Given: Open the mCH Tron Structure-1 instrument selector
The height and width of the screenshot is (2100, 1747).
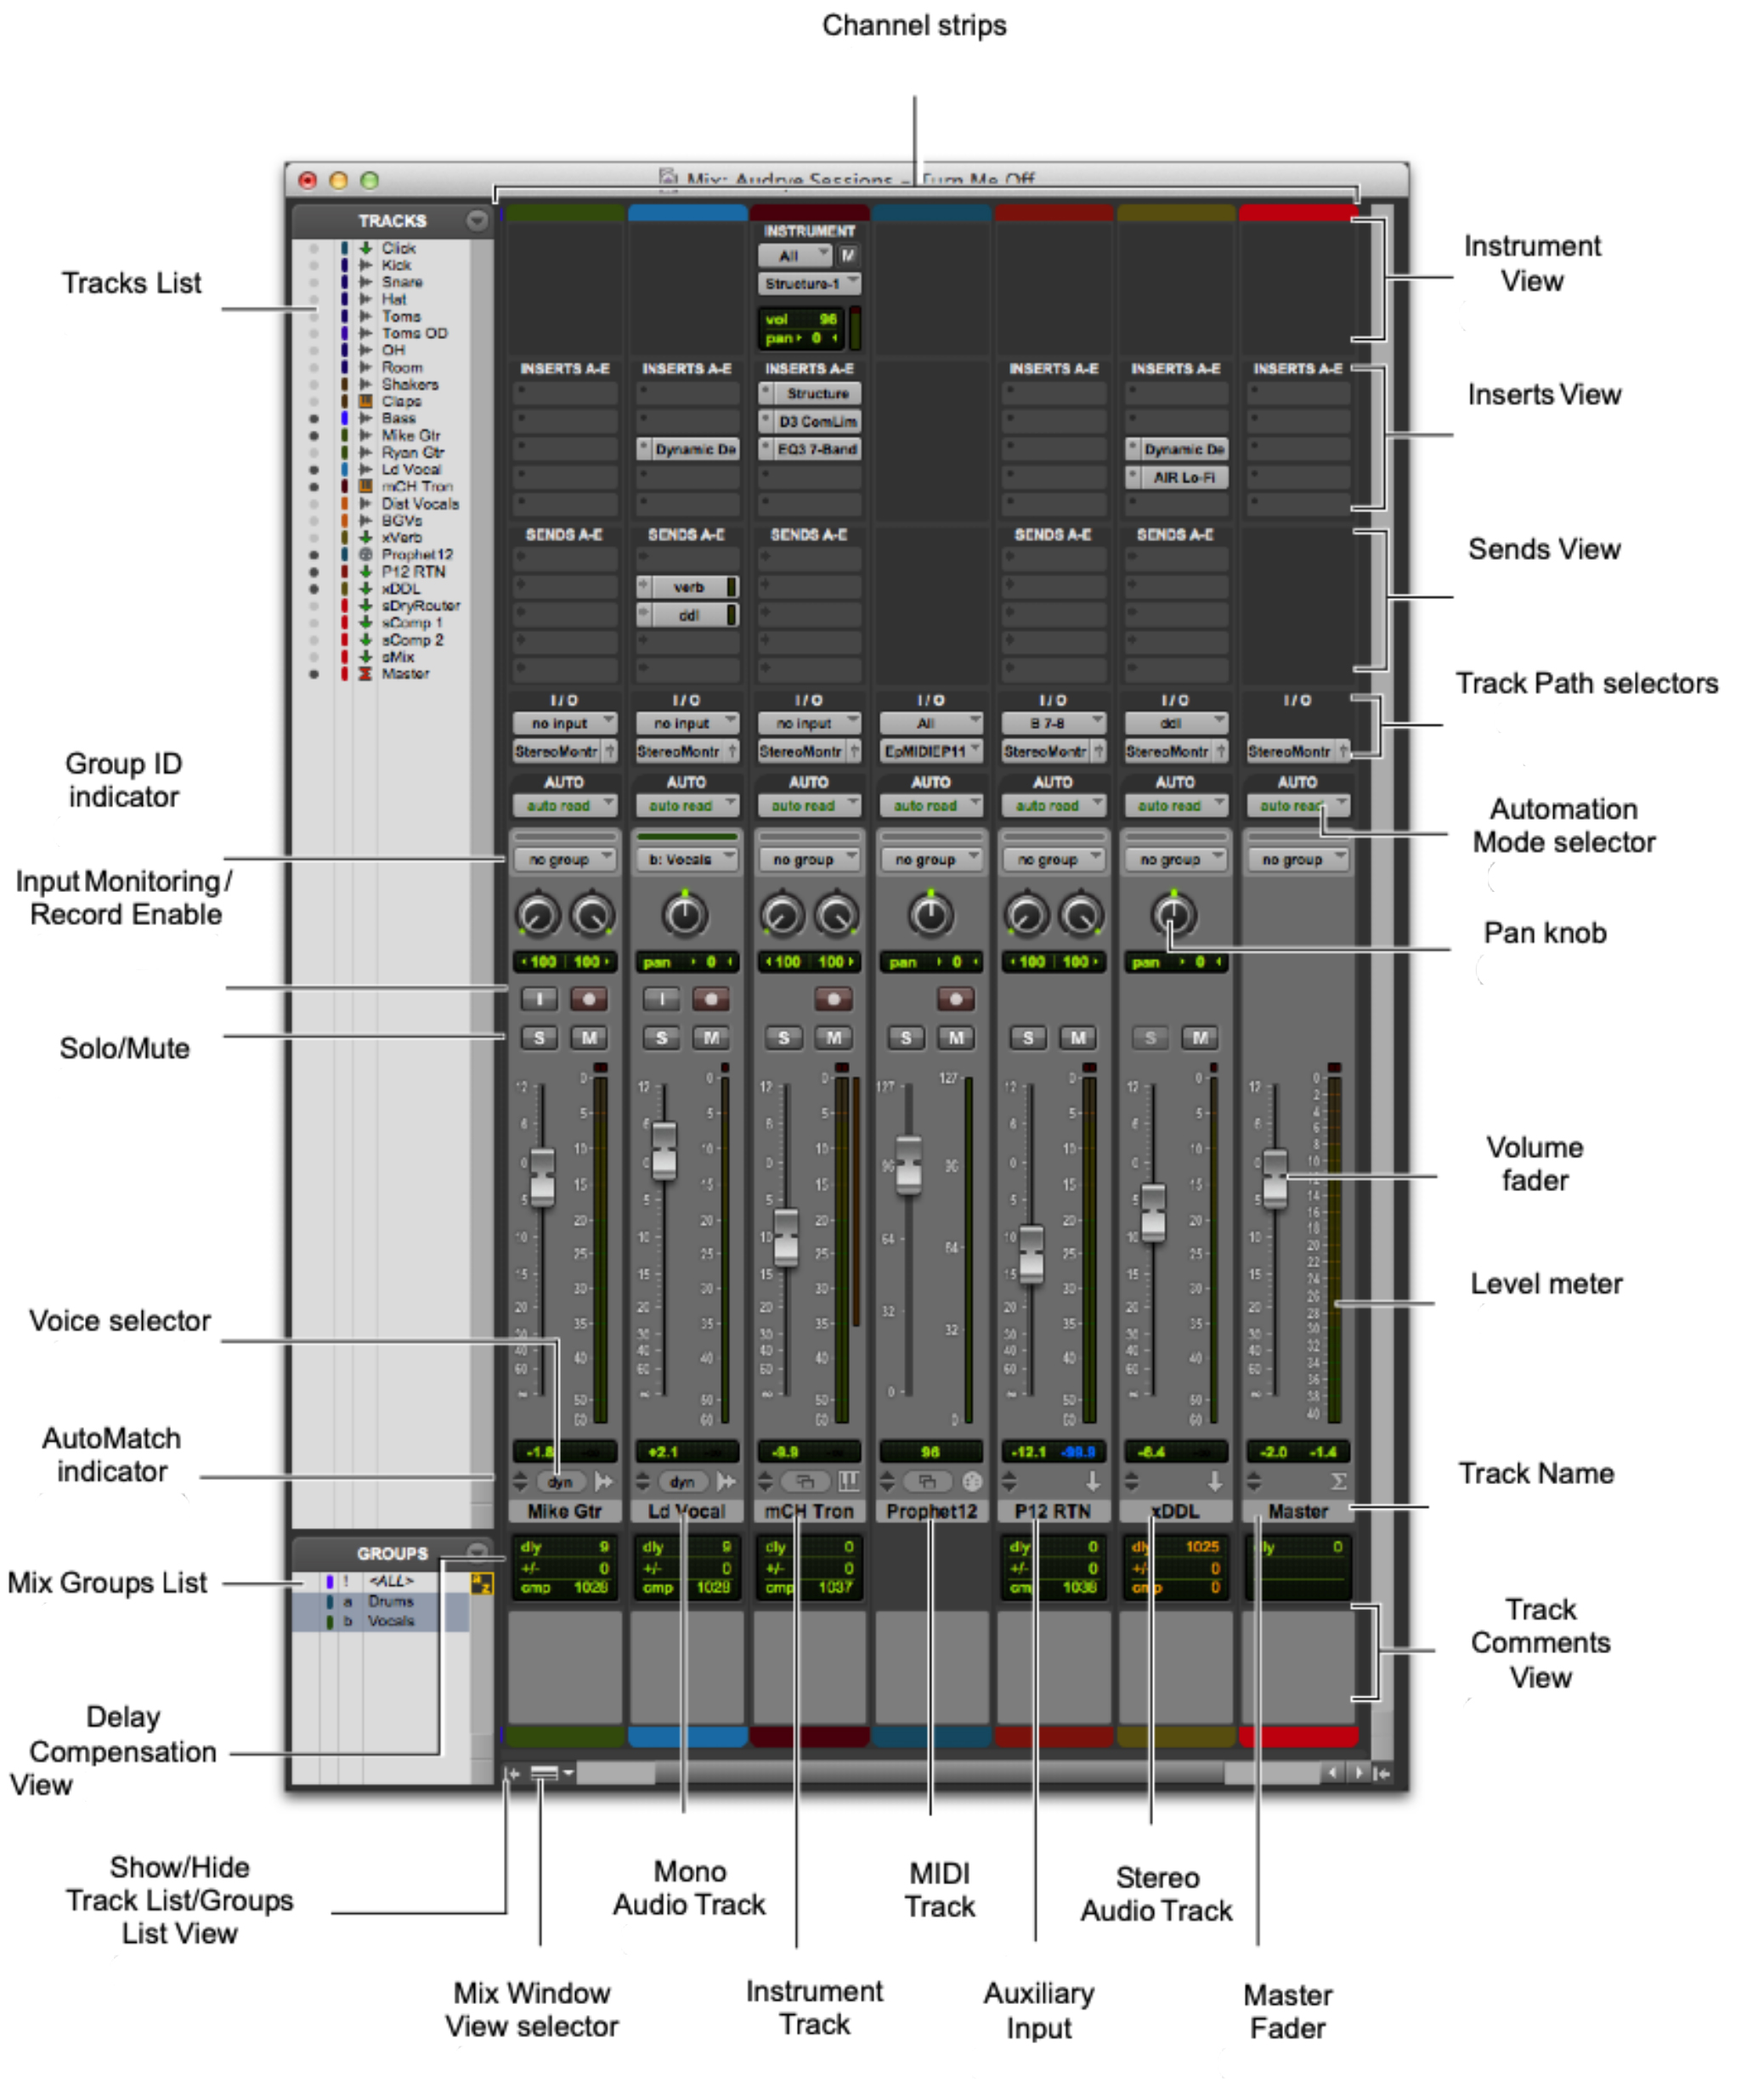Looking at the screenshot, I should [809, 284].
